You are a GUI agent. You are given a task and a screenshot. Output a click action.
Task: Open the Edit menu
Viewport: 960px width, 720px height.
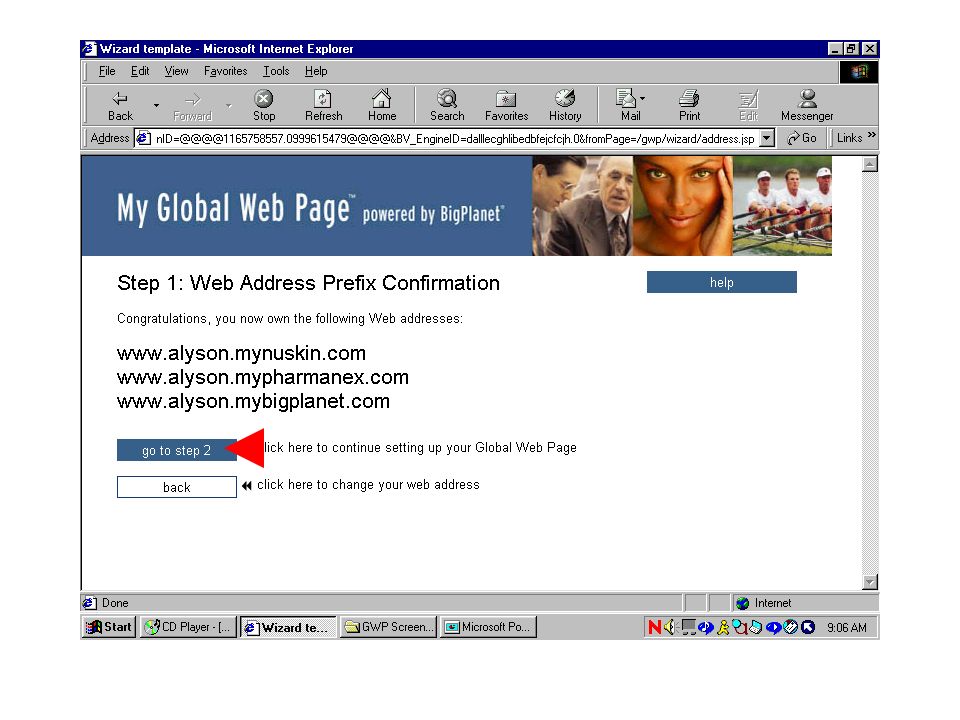click(140, 71)
